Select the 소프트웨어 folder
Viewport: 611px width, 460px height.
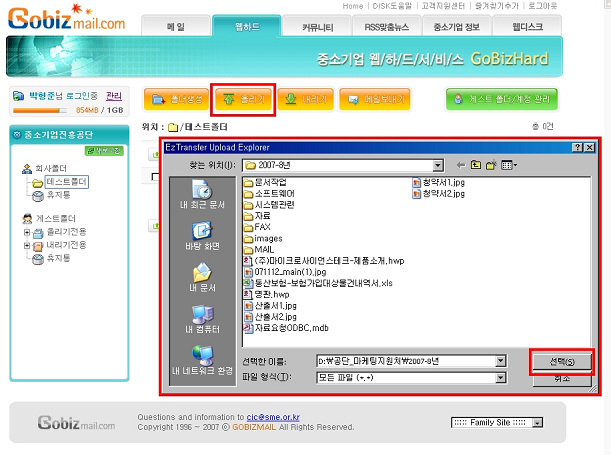[x=269, y=193]
